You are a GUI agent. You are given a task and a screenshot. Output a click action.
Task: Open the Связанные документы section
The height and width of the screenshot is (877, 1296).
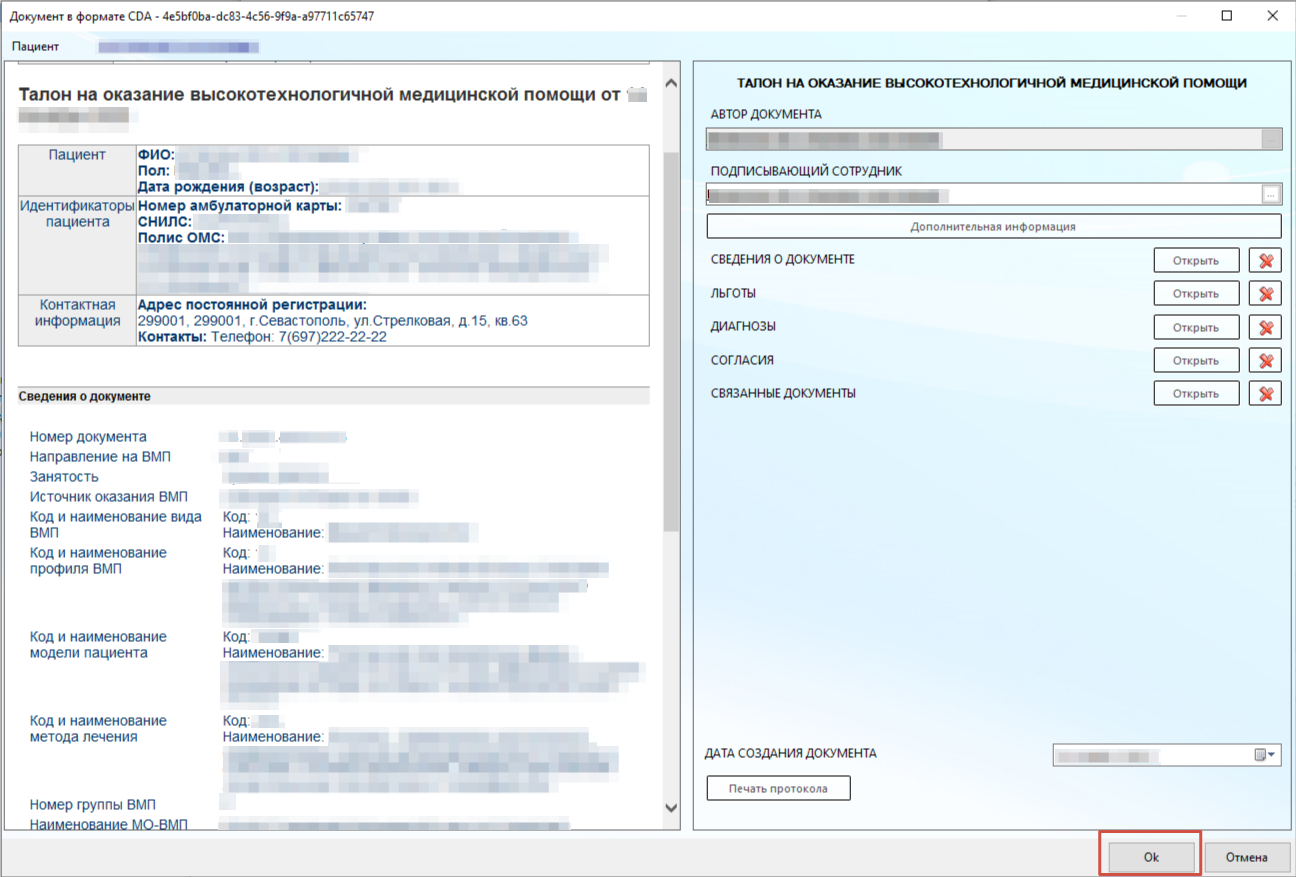[x=1196, y=393]
